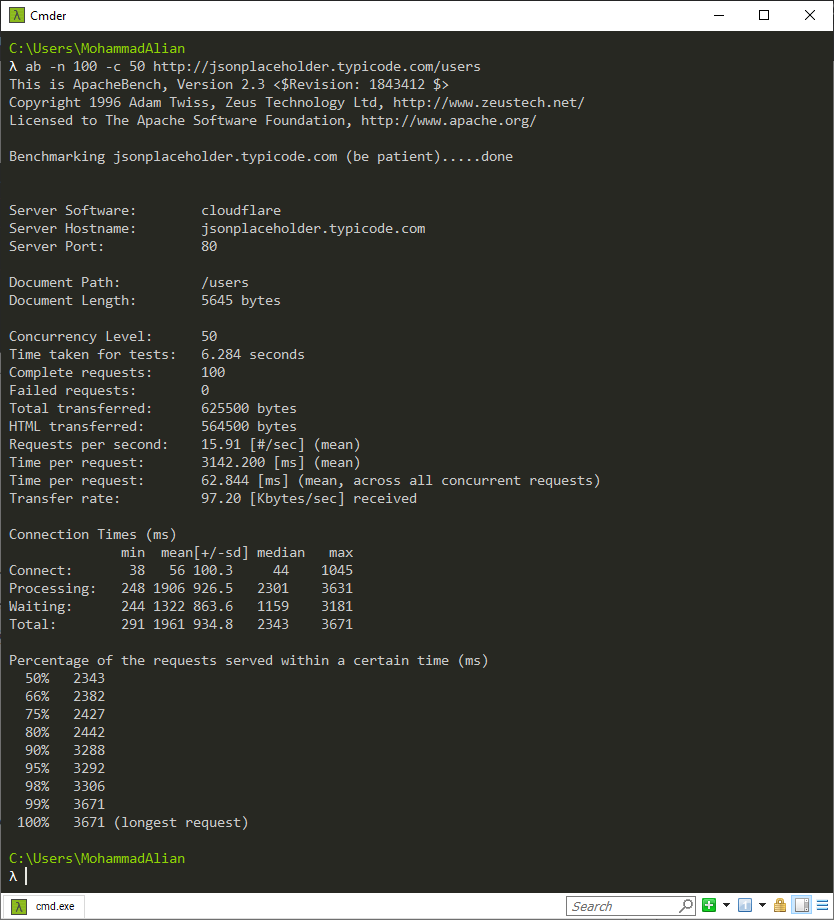Click the Cmder window title text

pyautogui.click(x=50, y=15)
